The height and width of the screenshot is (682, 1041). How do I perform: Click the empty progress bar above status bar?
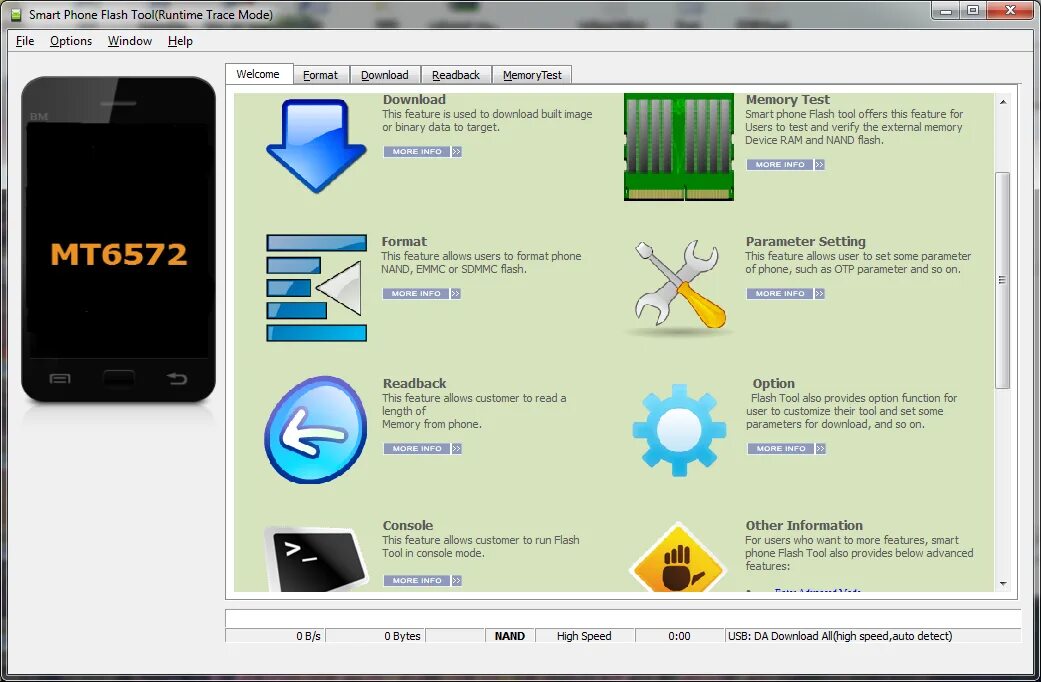[623, 618]
